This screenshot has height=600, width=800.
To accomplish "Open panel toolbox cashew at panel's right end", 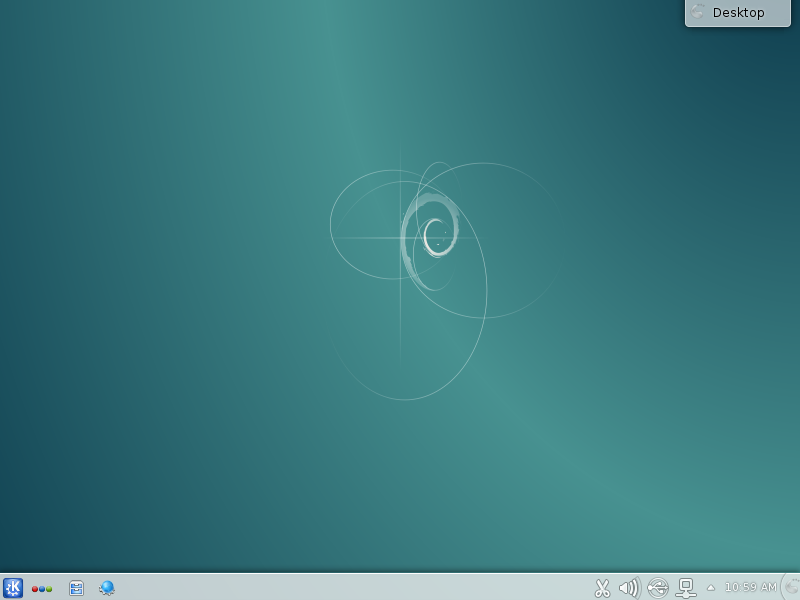I will (x=791, y=587).
